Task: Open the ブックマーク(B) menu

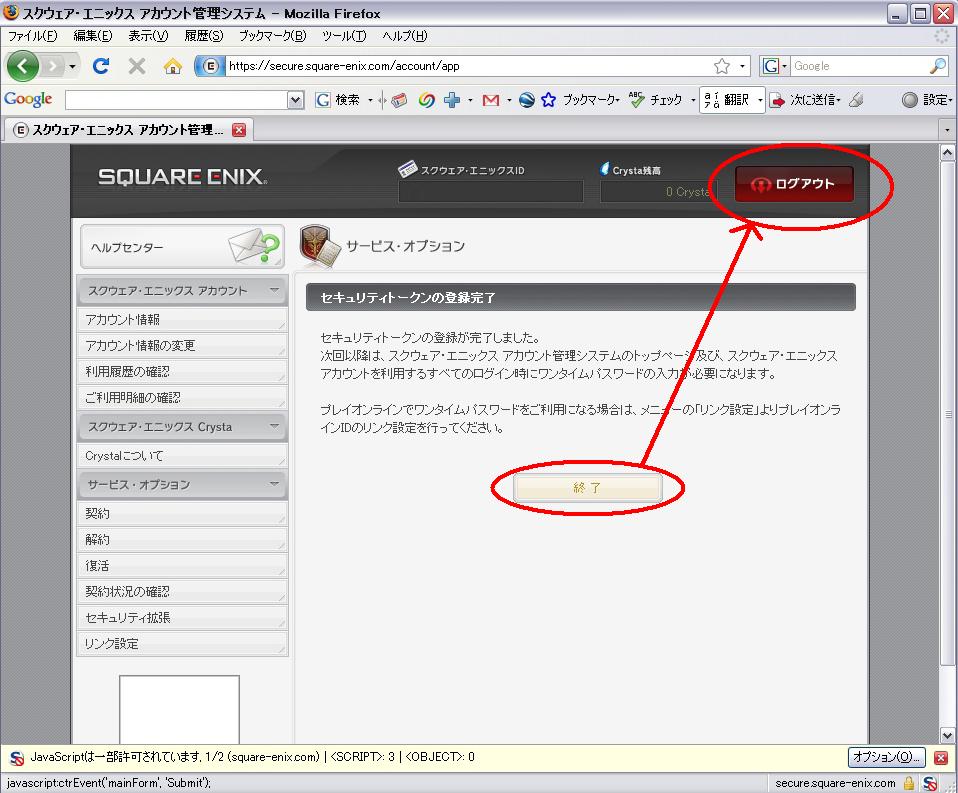Action: (x=272, y=36)
